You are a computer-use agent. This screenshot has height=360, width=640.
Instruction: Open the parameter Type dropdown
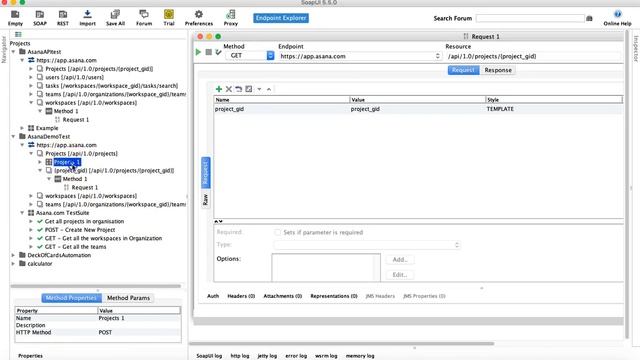point(367,245)
